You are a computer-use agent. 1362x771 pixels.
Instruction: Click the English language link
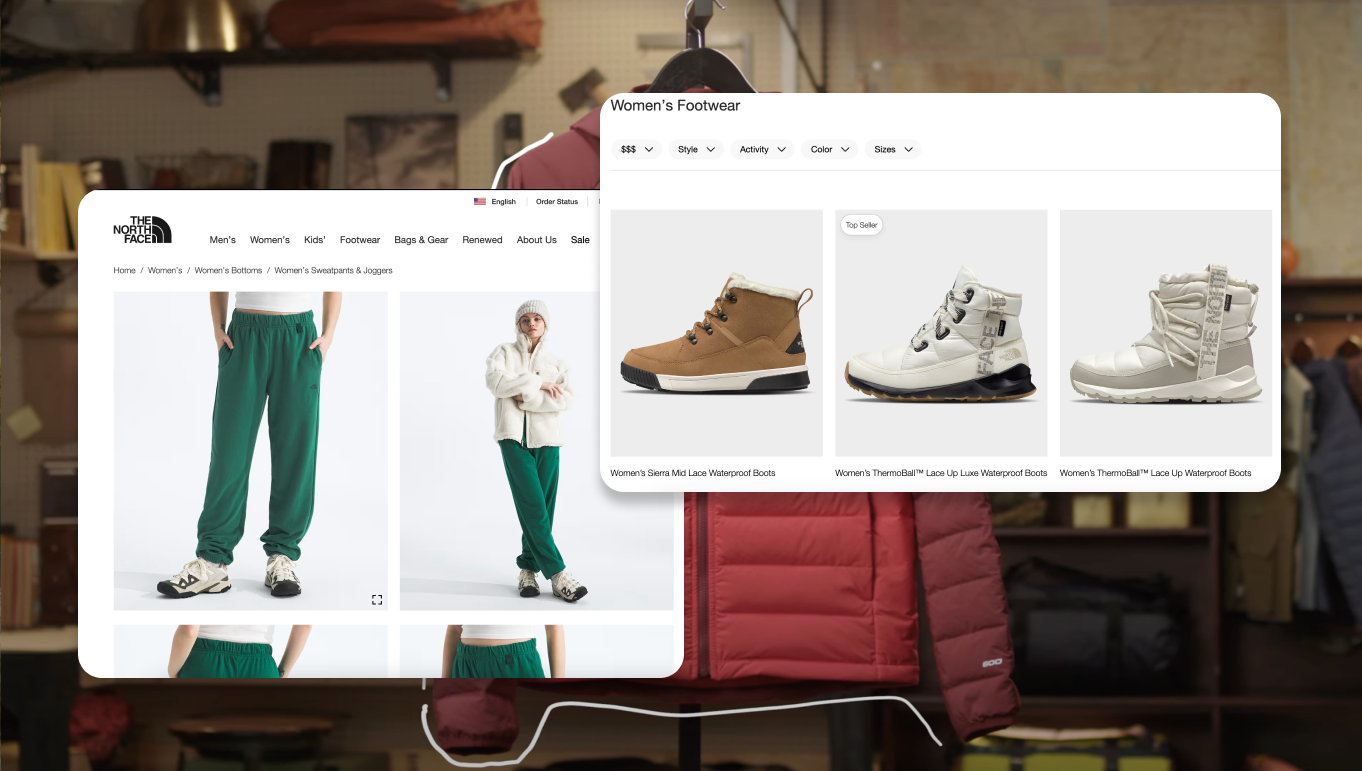(x=504, y=202)
